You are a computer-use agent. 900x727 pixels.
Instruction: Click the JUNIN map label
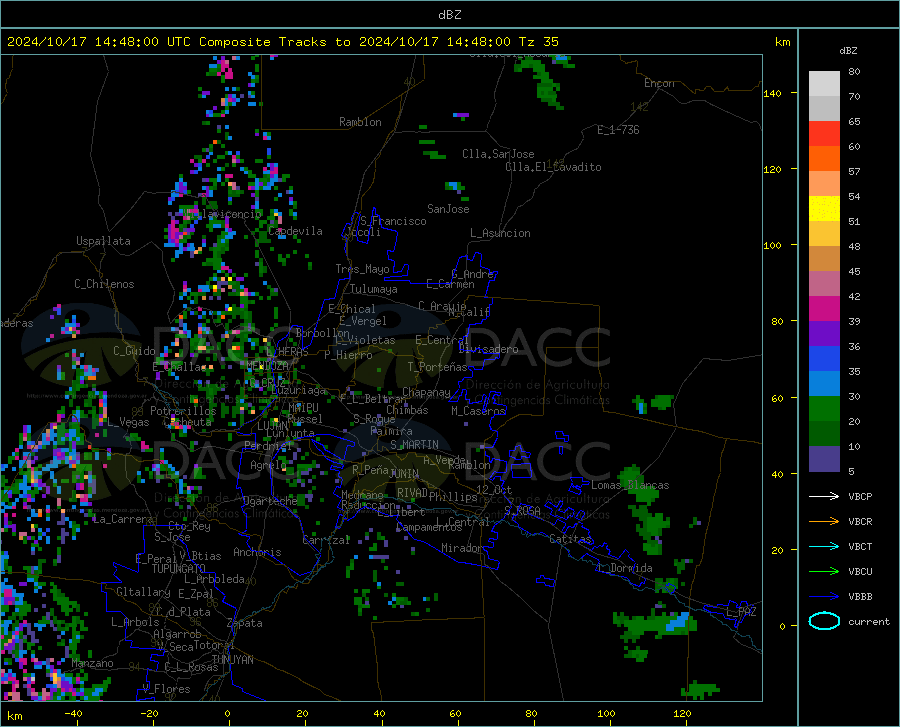[404, 474]
